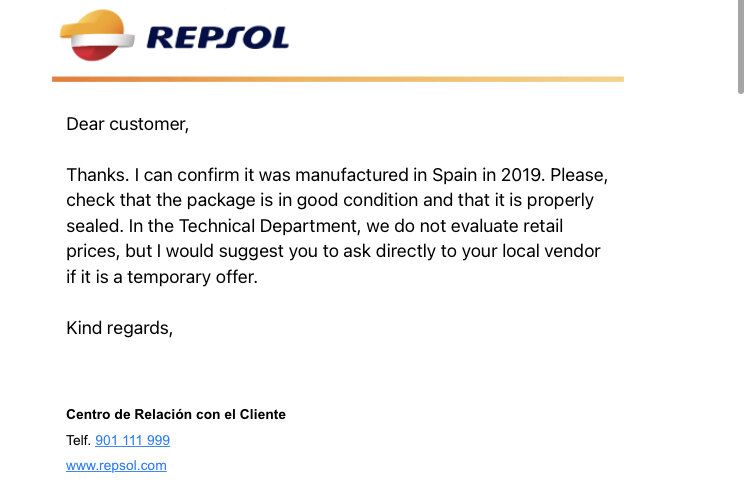
Task: Click the "Kind regards," closing line
Action: click(119, 328)
